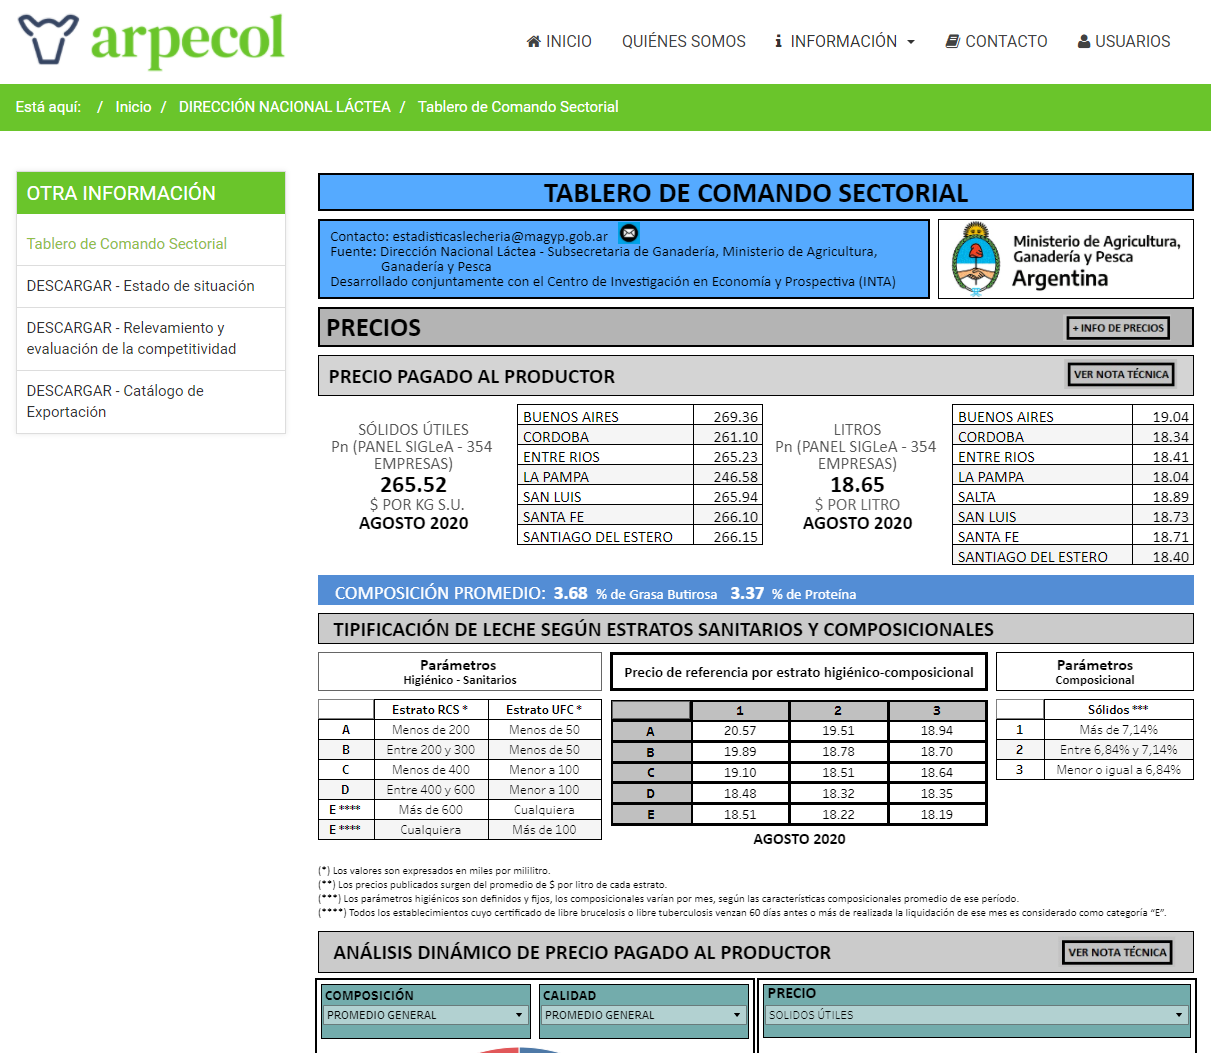
Task: Click the 3.68 % Grasa Butirosa value
Action: point(571,593)
